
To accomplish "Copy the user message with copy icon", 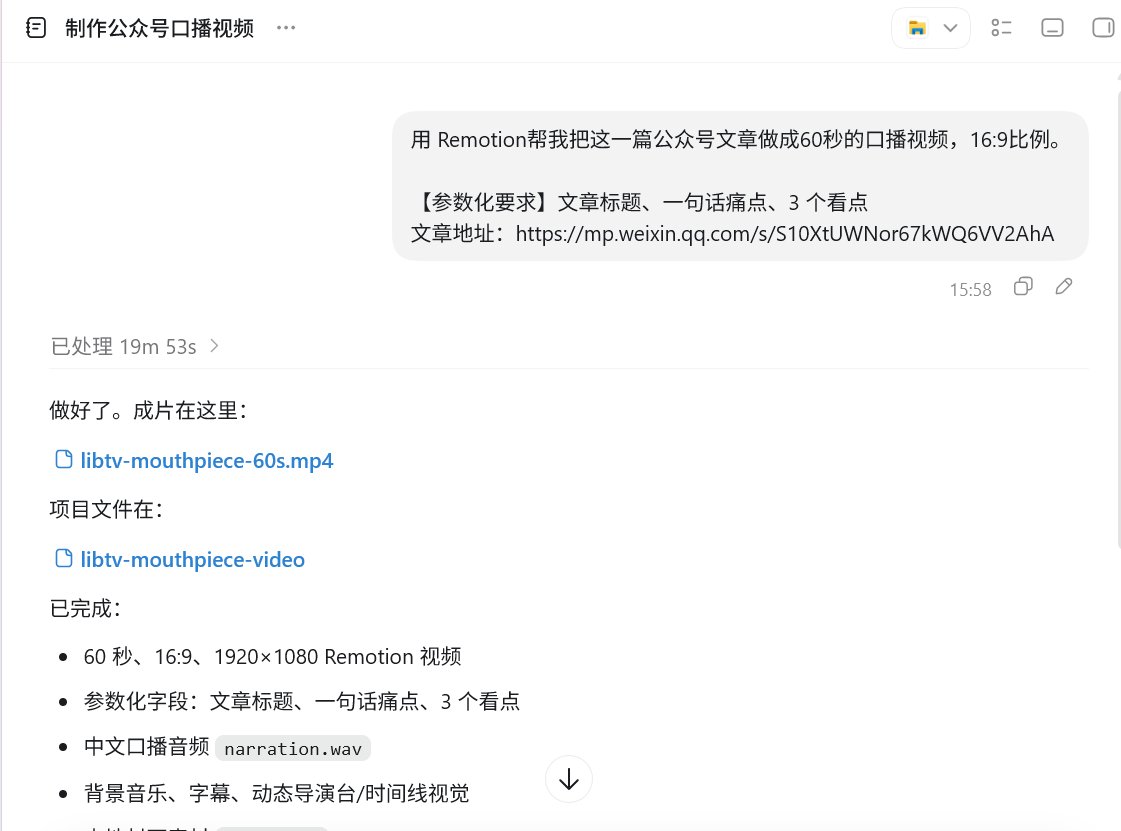I will point(1023,287).
